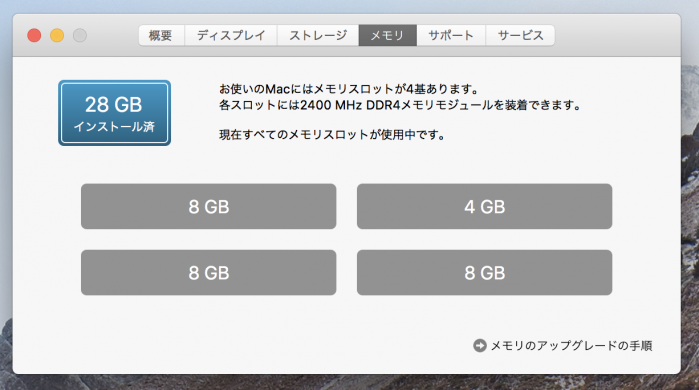
Task: Select the bottom-left 8 GB memory slot
Action: point(209,272)
